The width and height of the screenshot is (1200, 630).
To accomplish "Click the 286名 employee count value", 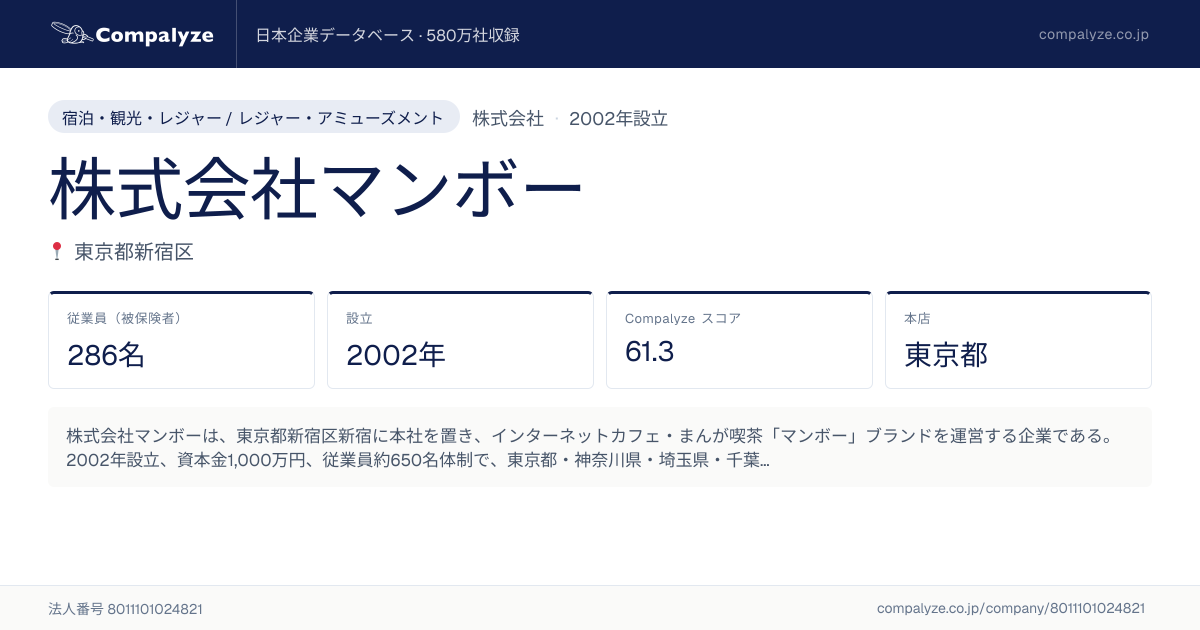I will 106,355.
